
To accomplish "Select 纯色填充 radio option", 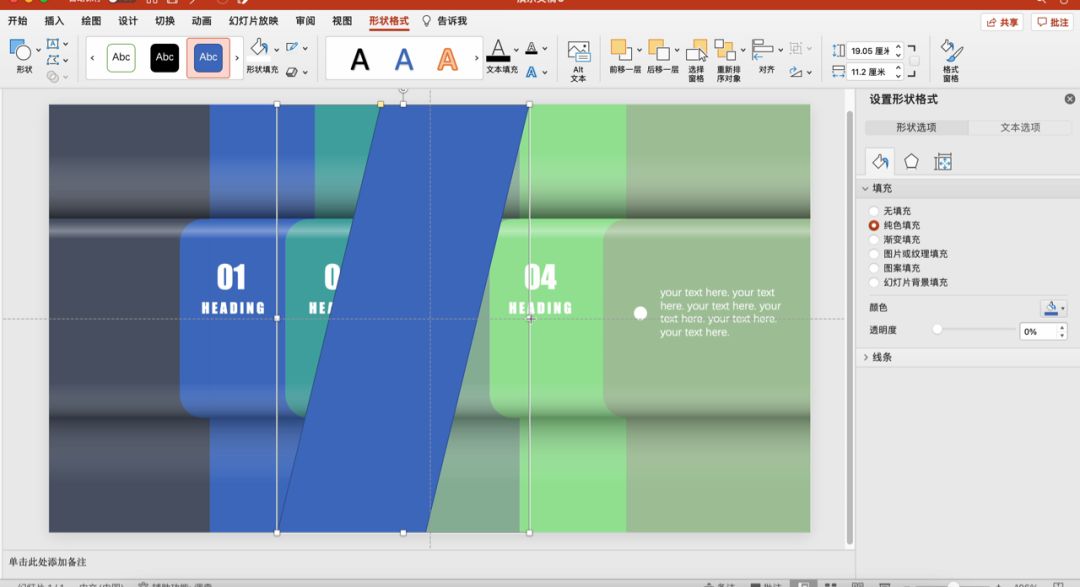I will tap(874, 225).
